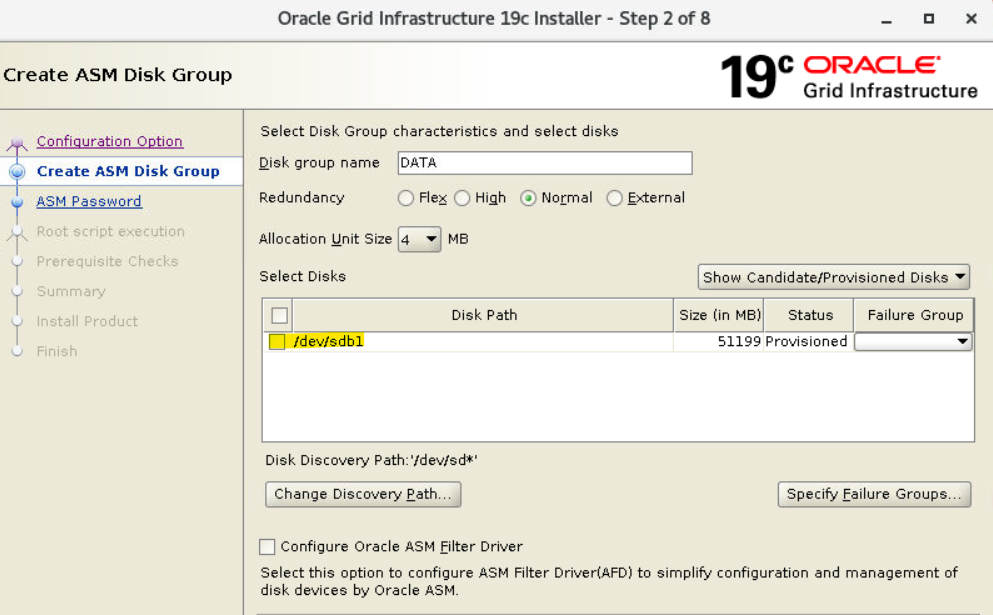Viewport: 993px width, 615px height.
Task: Go to Configuration Option step
Action: pyautogui.click(x=110, y=142)
